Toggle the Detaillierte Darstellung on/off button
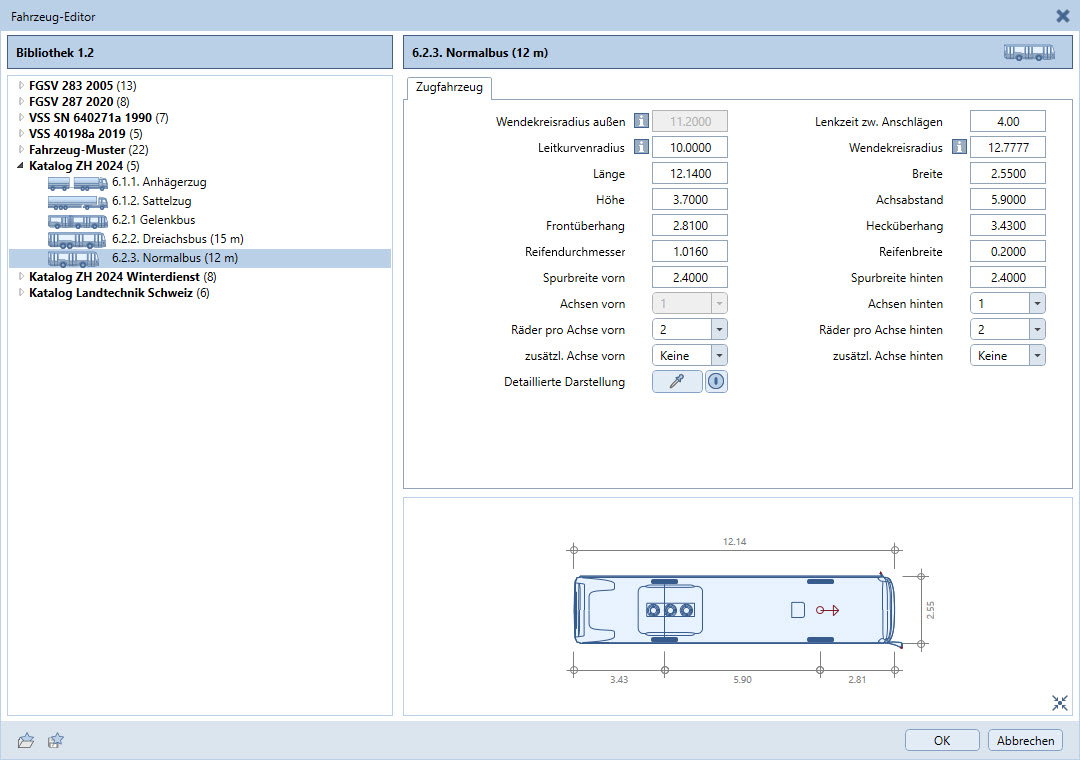1080x760 pixels. 716,382
